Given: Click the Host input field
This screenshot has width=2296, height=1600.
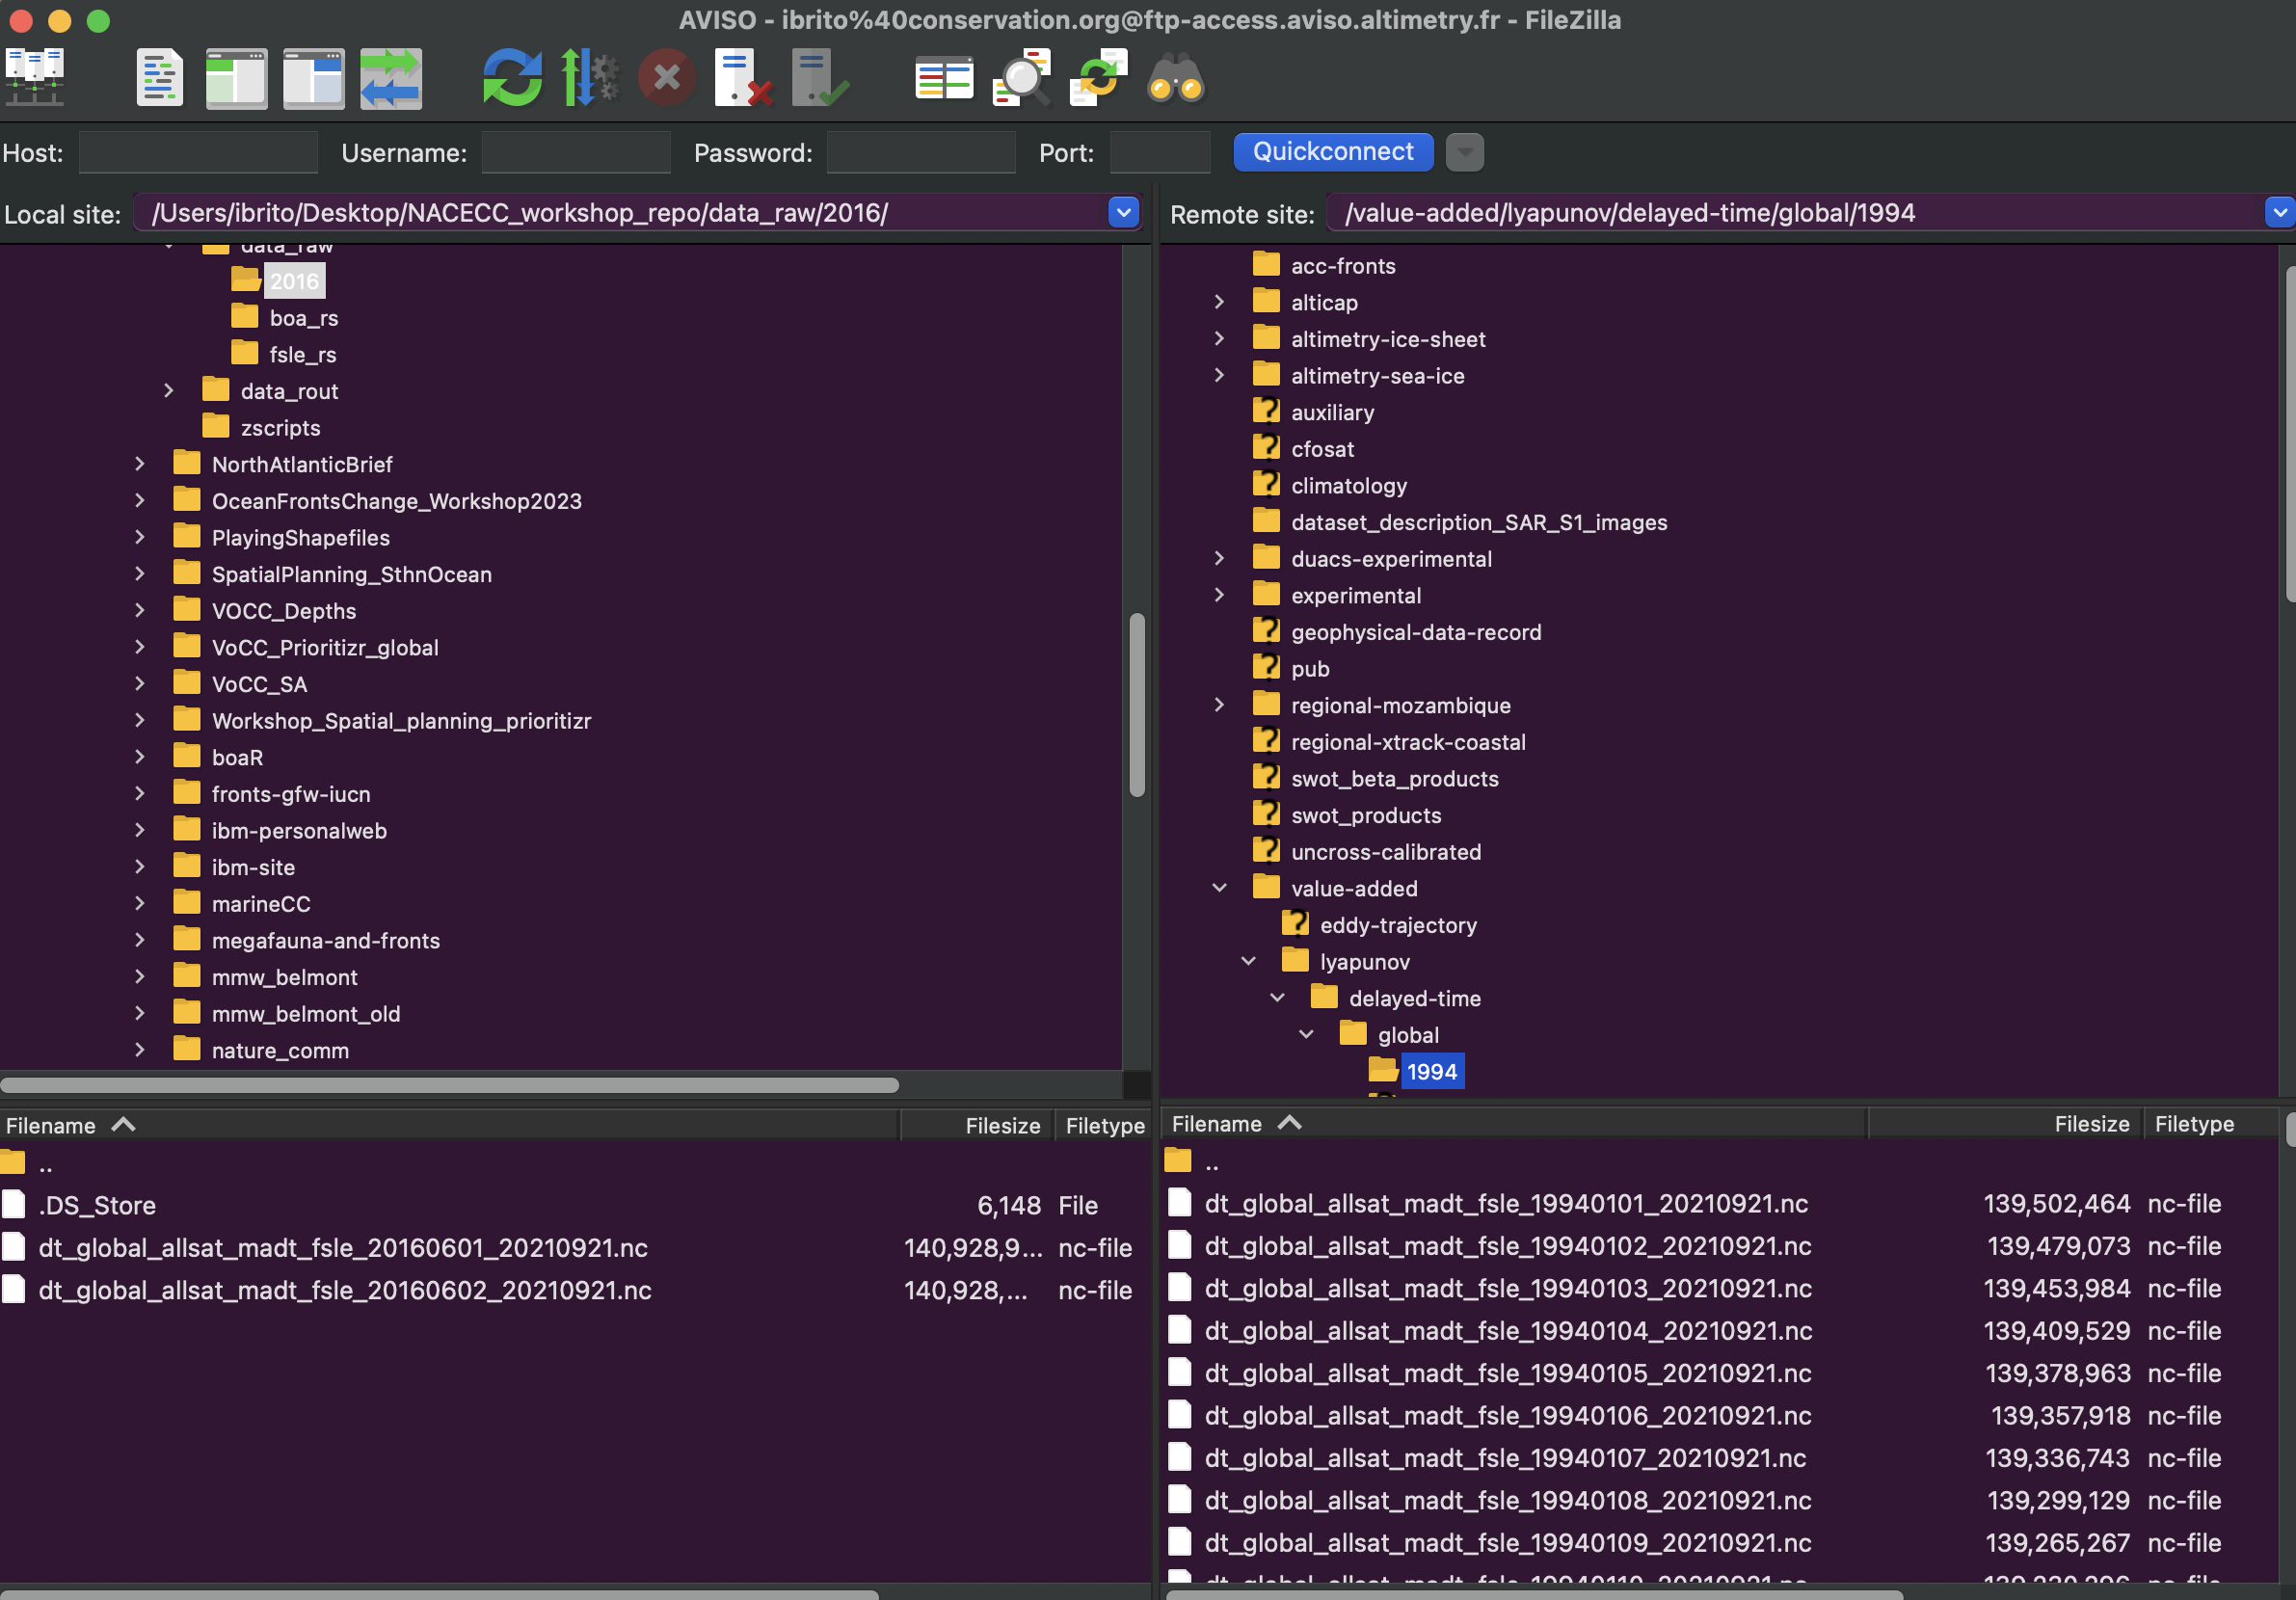Looking at the screenshot, I should coord(198,153).
